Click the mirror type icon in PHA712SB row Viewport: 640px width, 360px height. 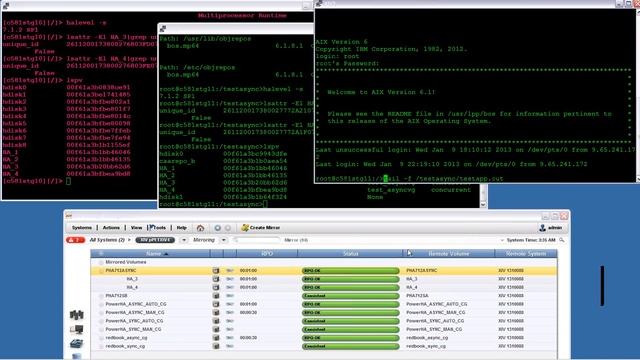(216, 296)
